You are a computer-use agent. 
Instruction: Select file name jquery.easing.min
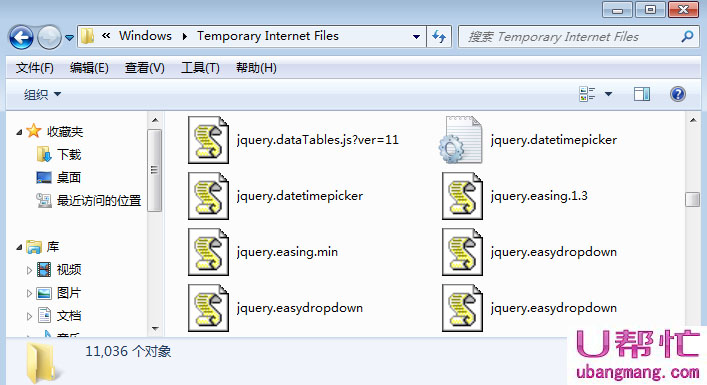click(287, 252)
